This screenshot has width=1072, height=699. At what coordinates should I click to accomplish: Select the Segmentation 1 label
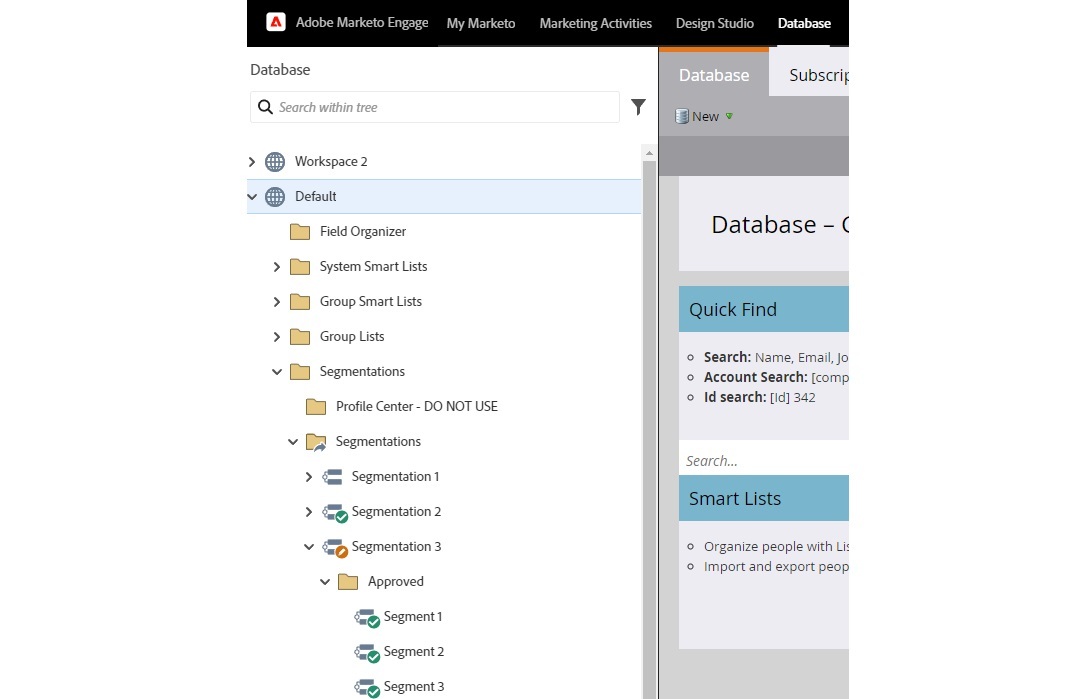tap(395, 477)
